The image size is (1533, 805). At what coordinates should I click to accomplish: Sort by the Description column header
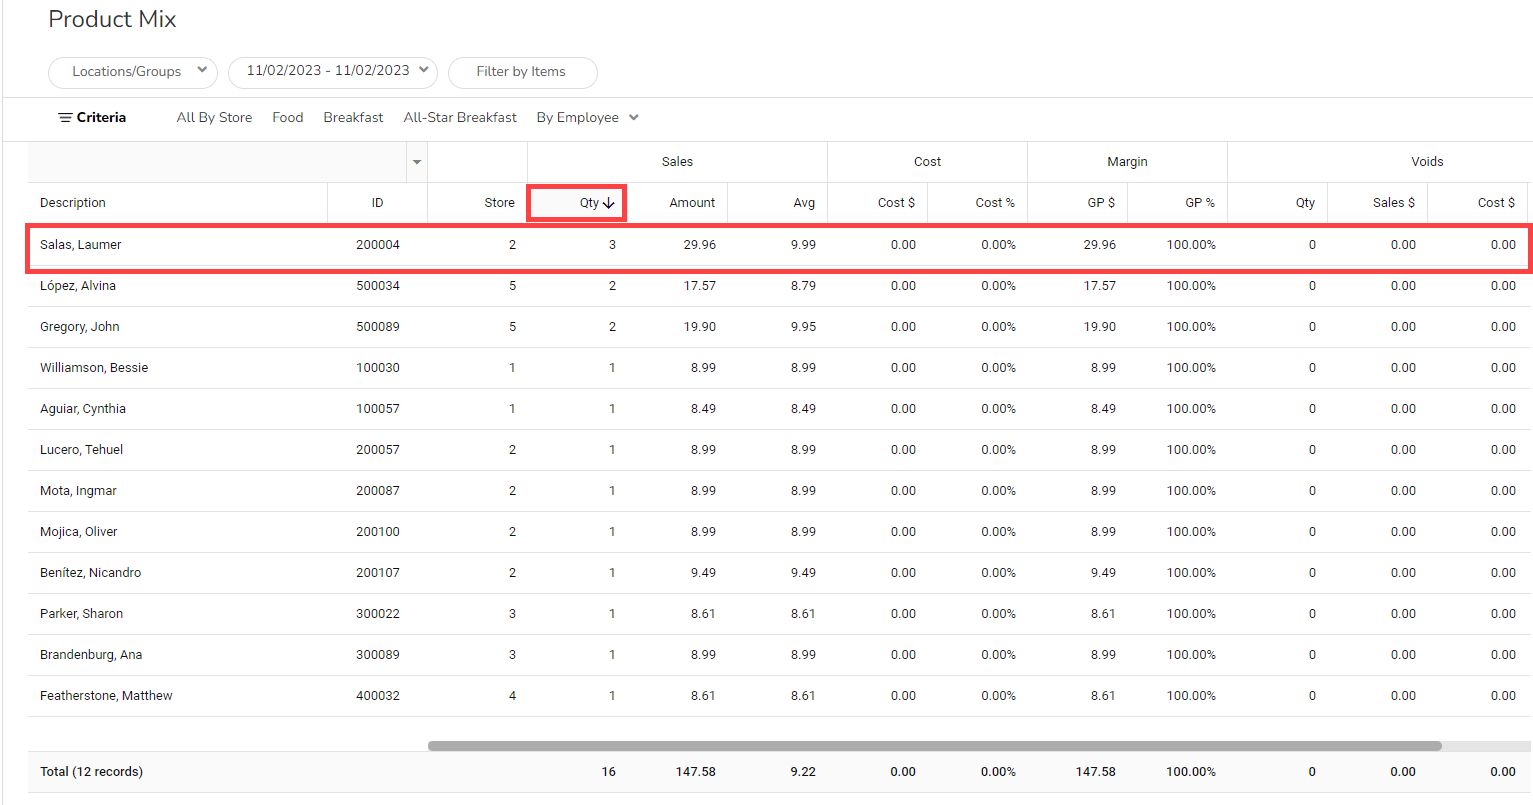point(73,203)
